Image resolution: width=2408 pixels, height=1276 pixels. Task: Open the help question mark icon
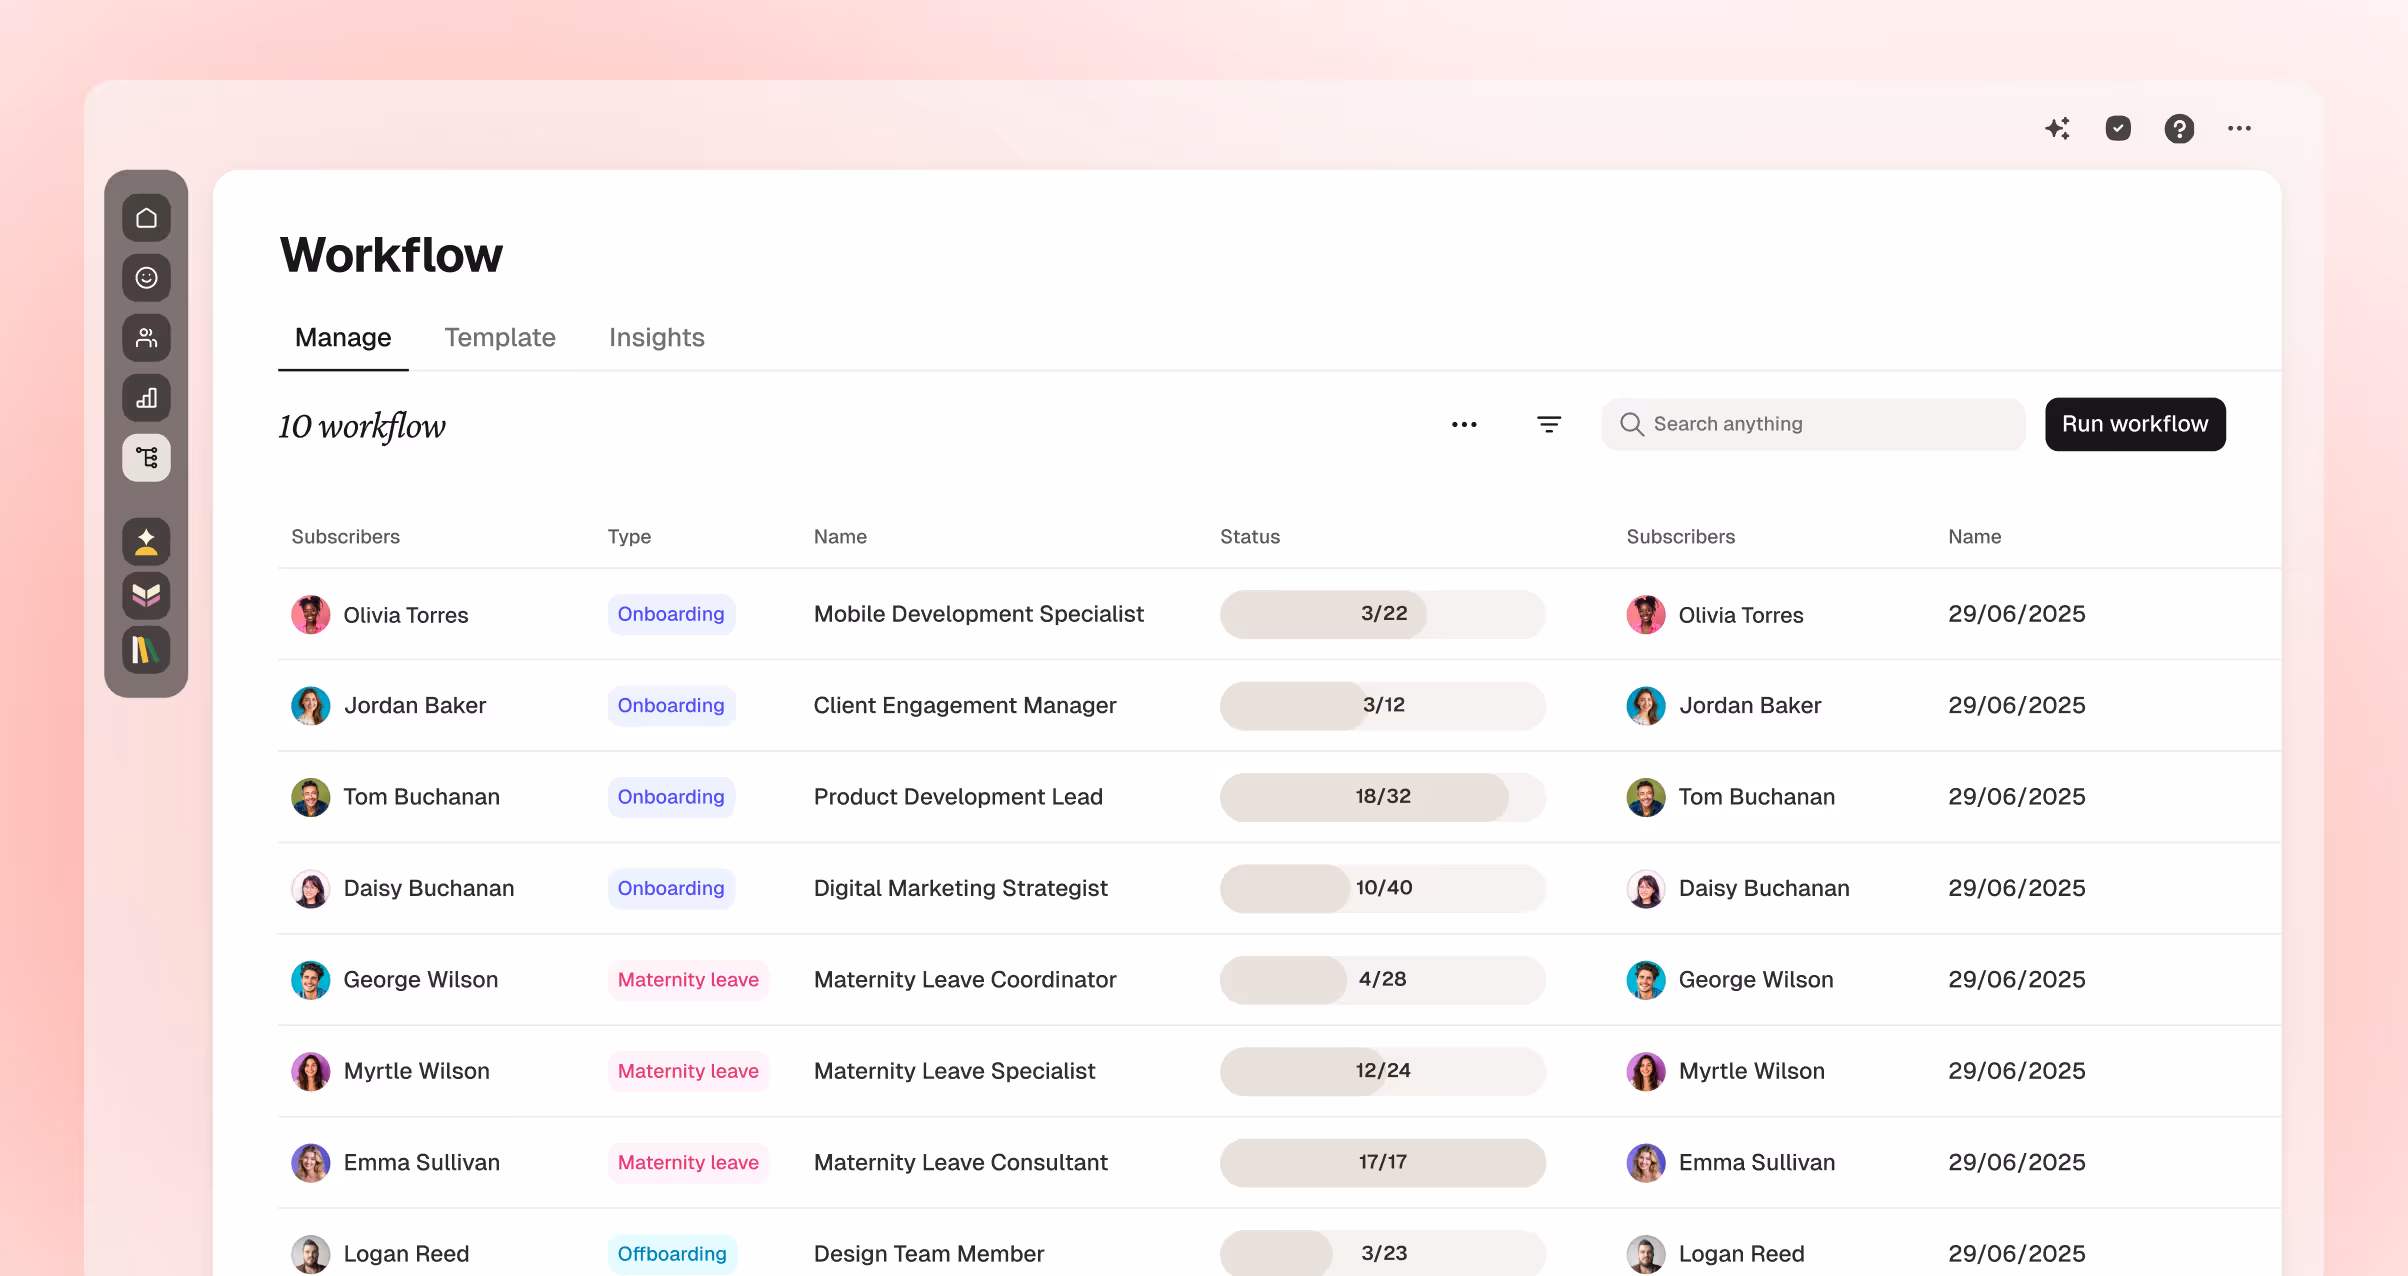click(x=2179, y=128)
